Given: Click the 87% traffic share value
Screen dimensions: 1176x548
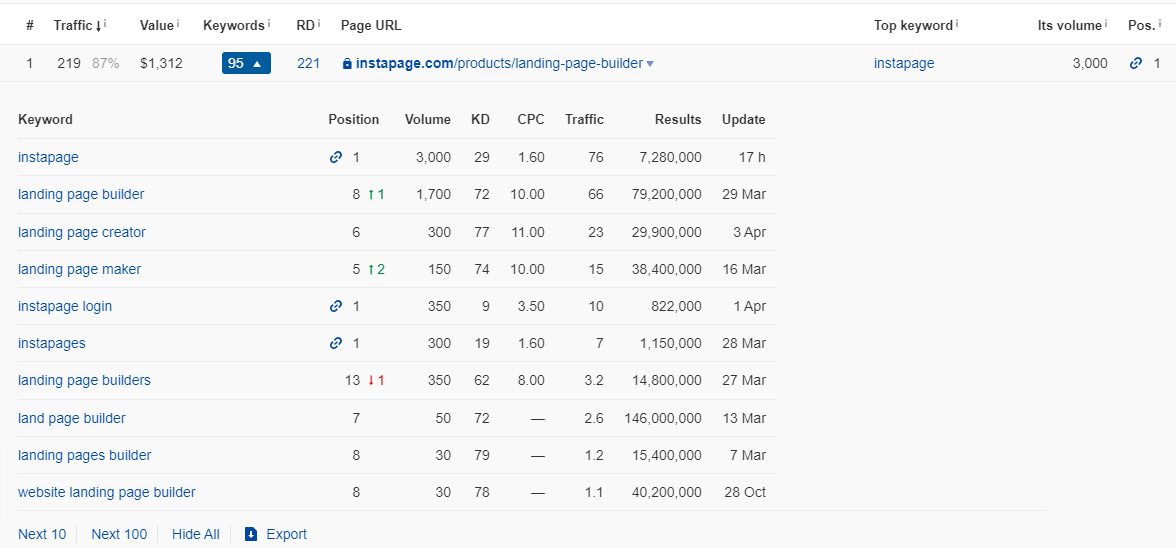Looking at the screenshot, I should [106, 64].
